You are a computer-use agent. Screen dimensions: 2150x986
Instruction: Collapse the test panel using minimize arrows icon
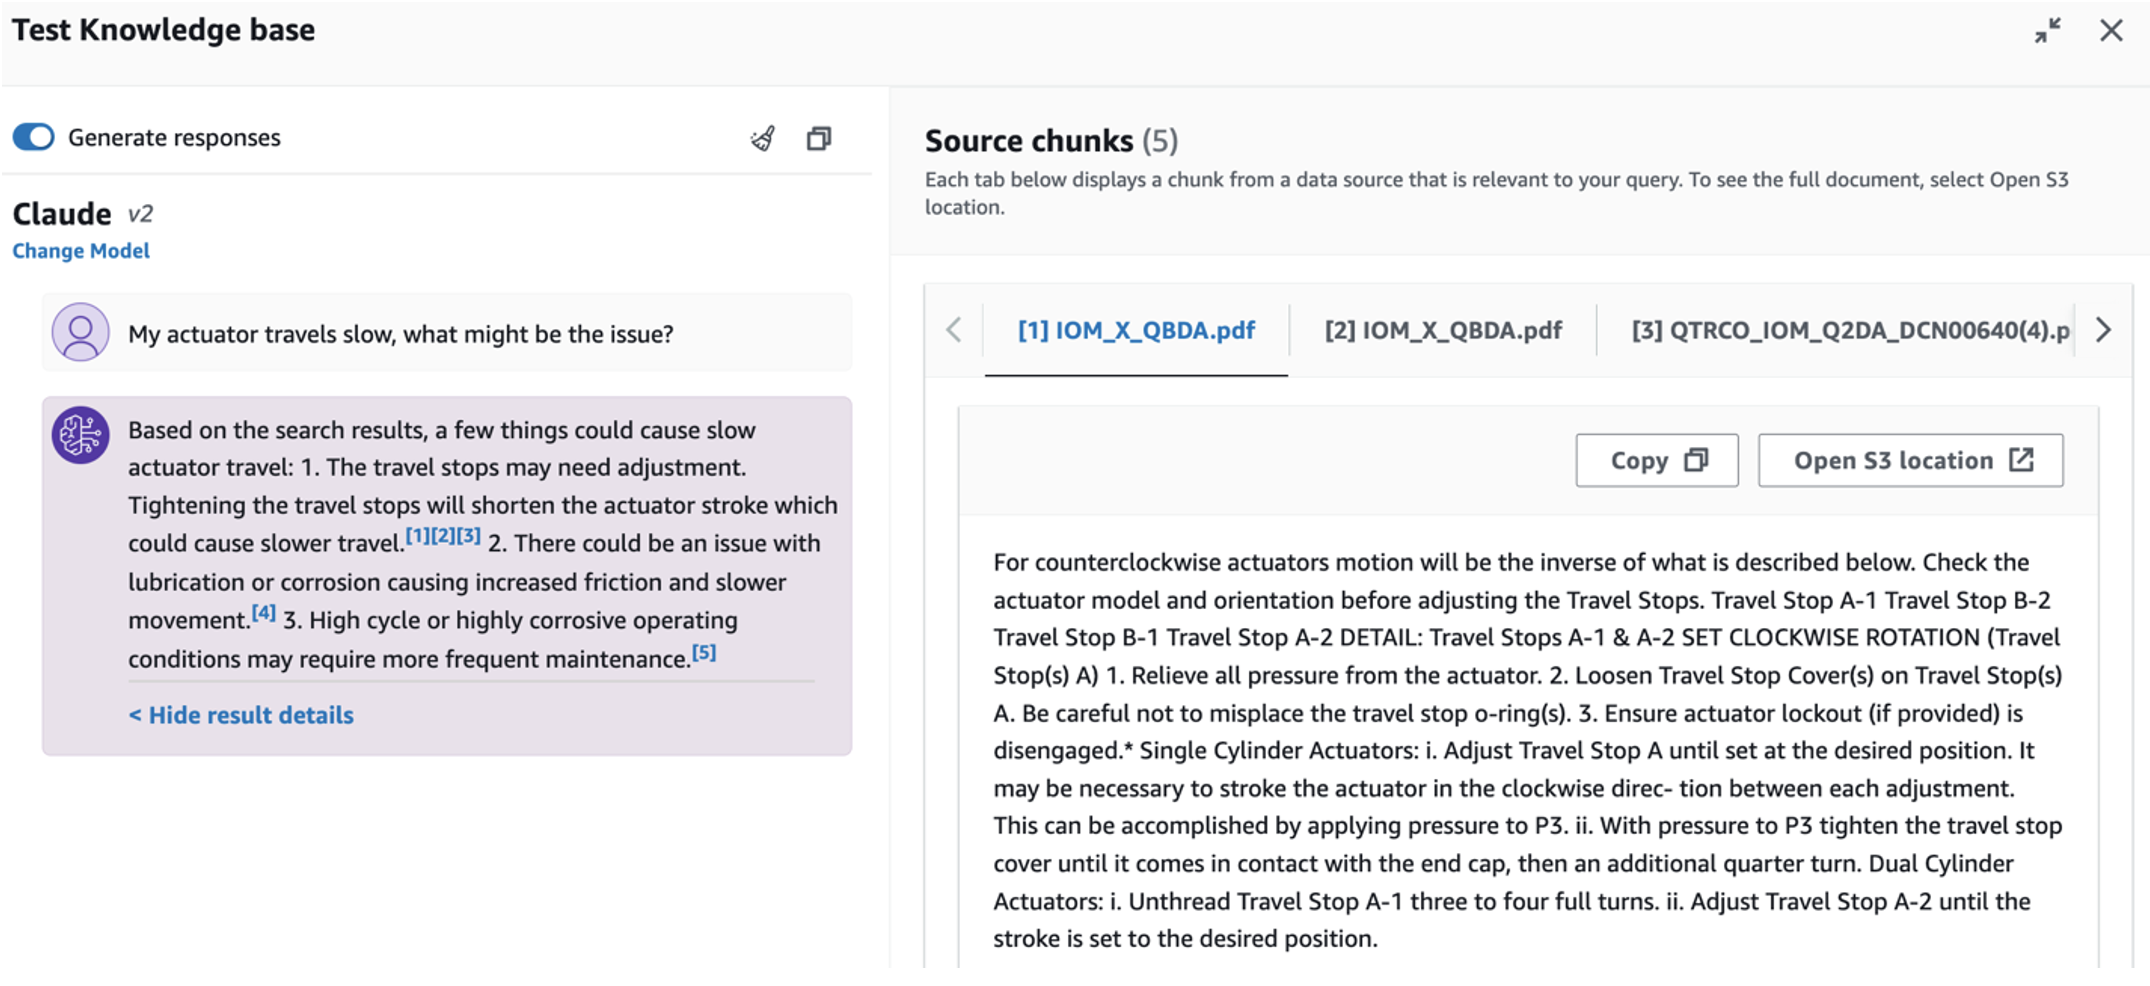[2047, 31]
